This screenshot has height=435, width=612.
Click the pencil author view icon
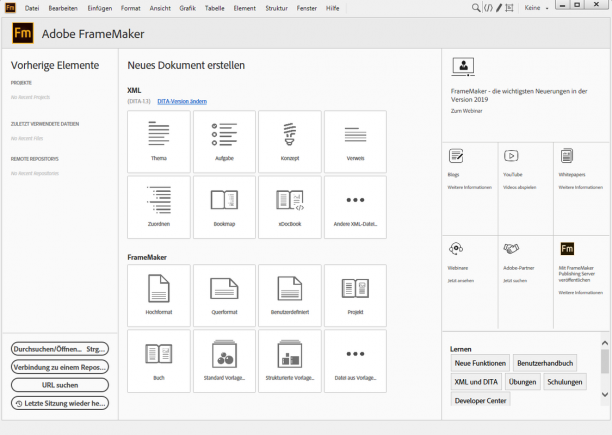(499, 8)
